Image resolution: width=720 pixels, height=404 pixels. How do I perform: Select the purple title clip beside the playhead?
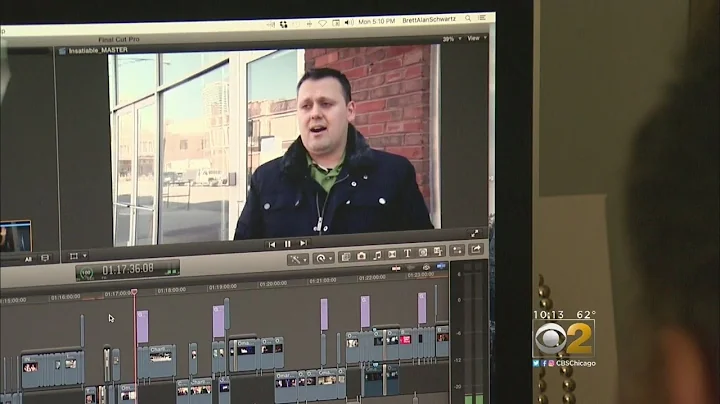pos(142,327)
